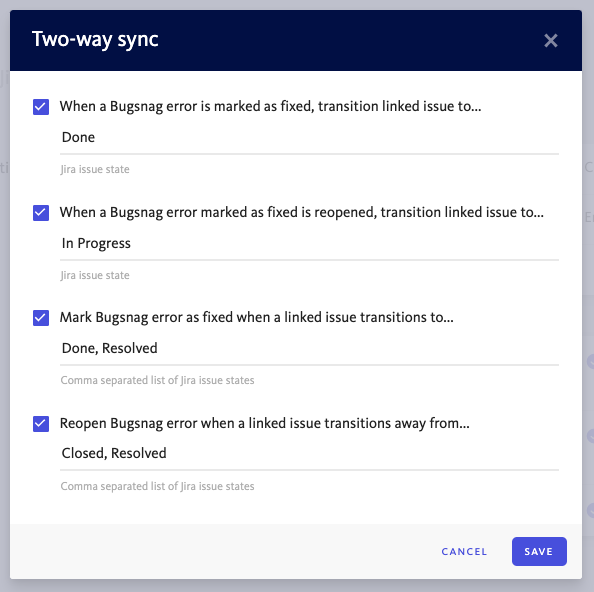
Task: Select Jira issue state hint under Done
Action: click(x=95, y=169)
